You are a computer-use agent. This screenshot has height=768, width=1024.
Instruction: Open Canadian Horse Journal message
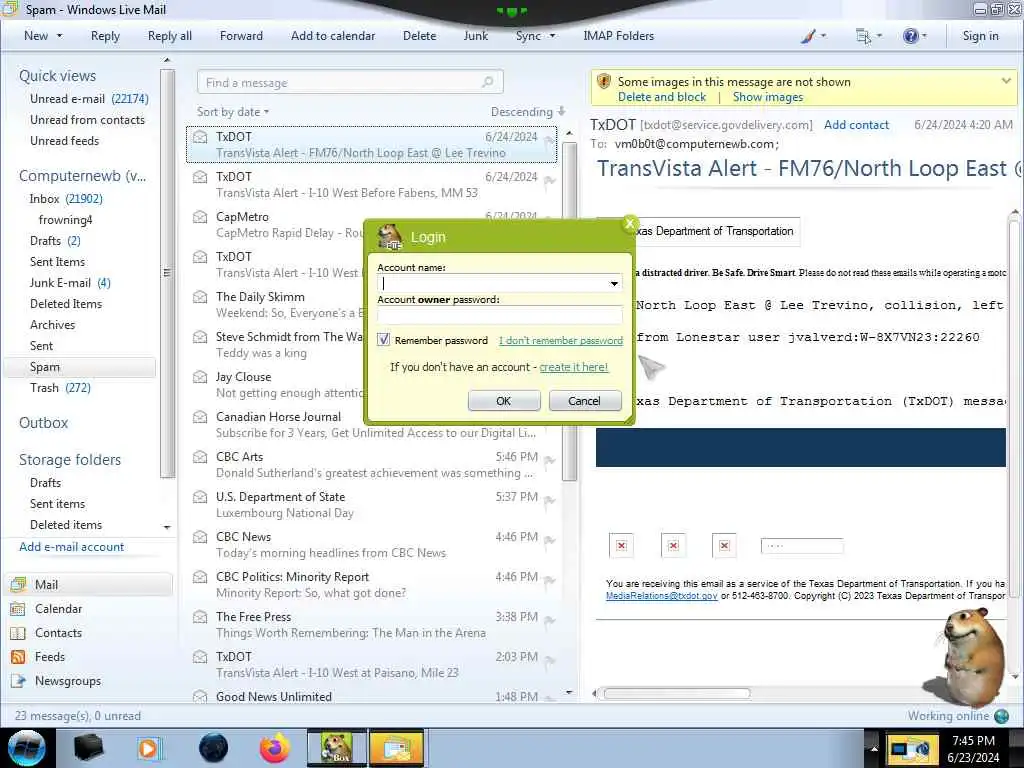[371, 424]
